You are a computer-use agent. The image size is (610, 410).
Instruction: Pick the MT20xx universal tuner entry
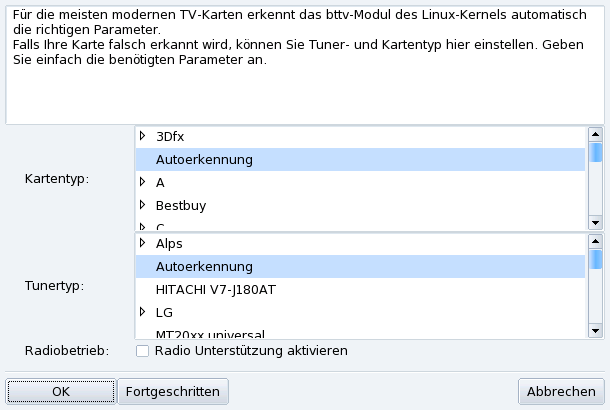210,333
